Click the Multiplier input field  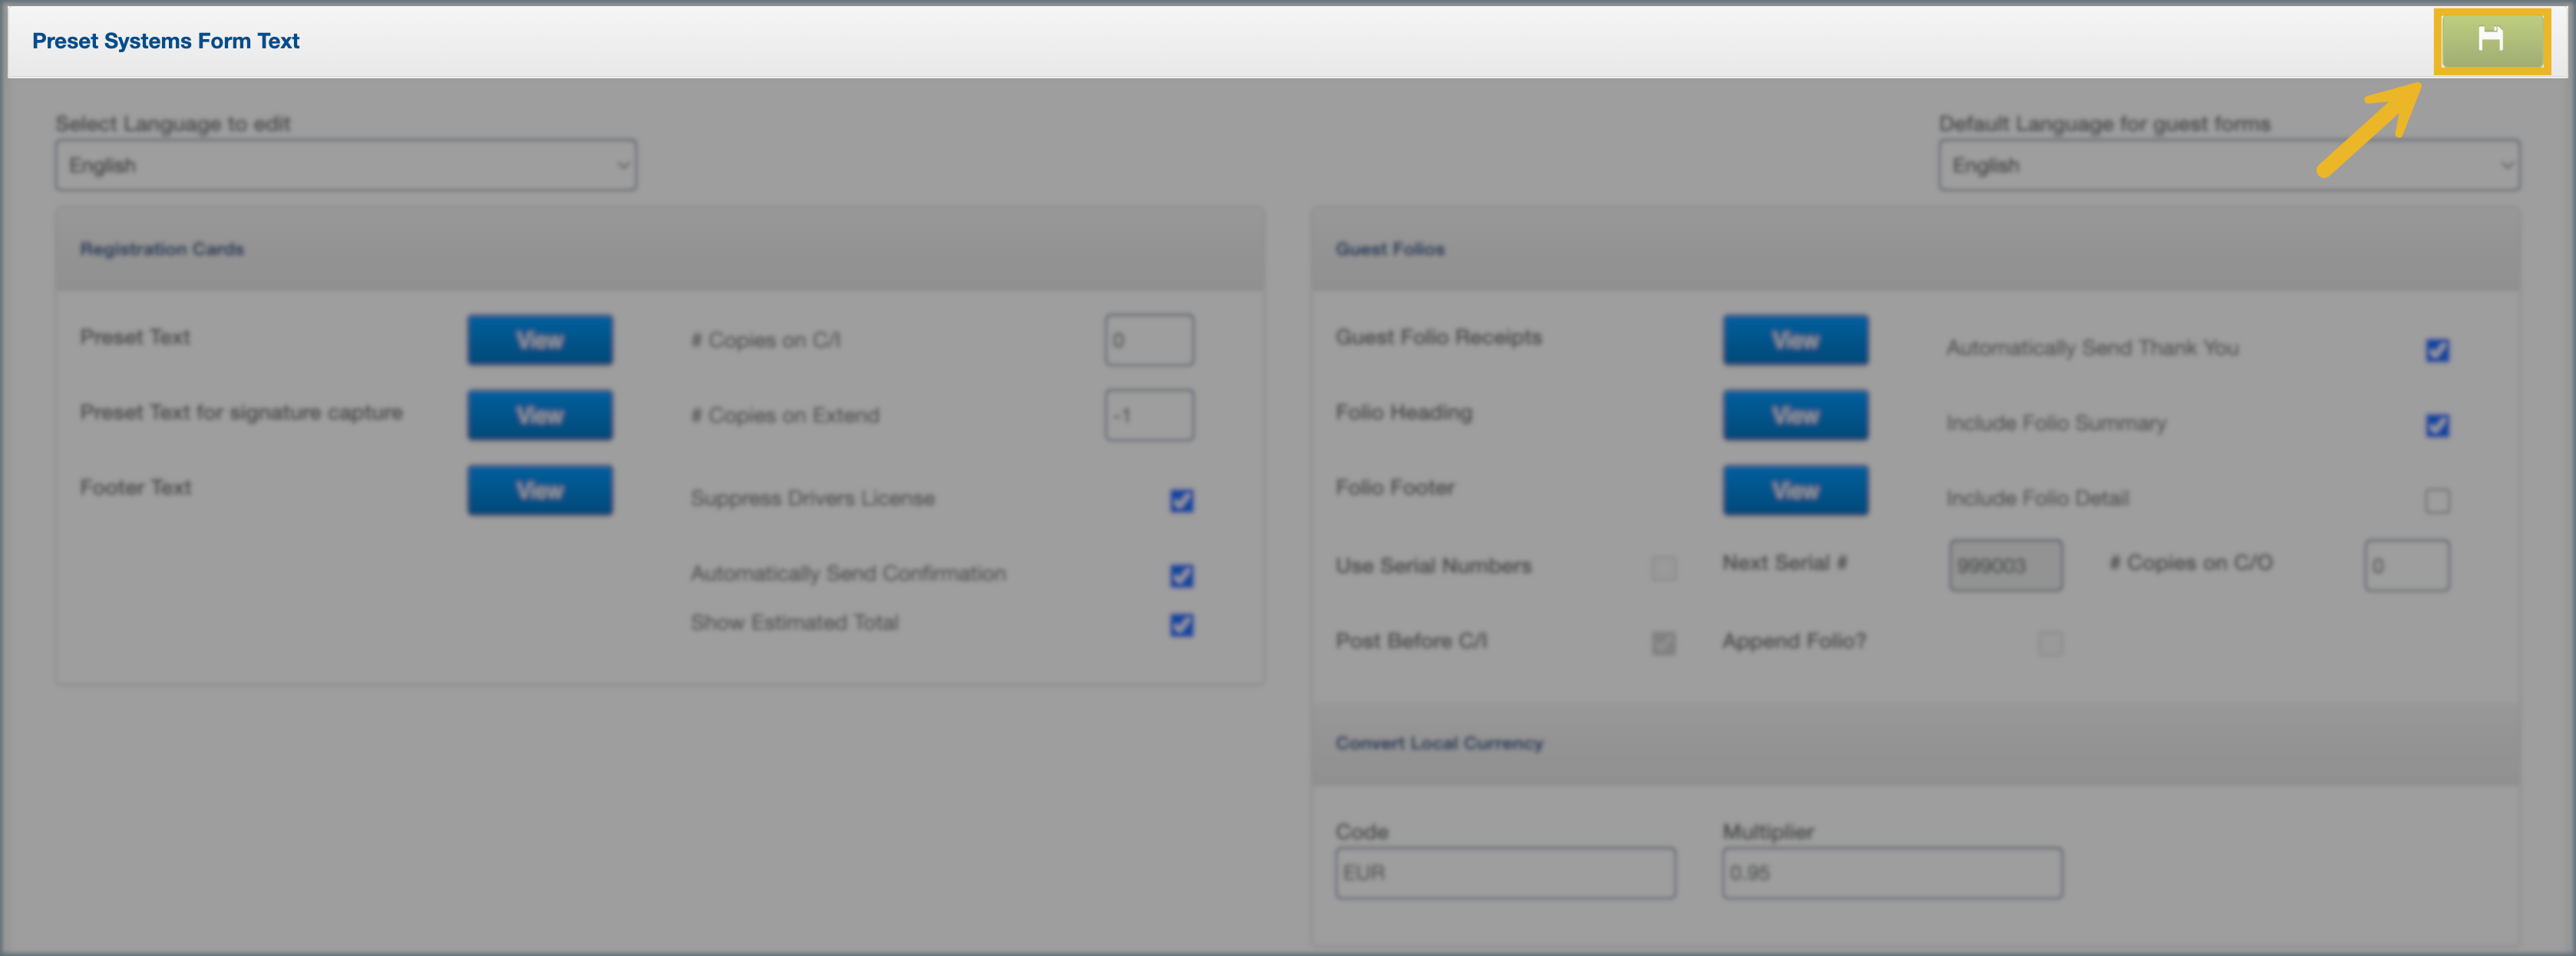click(1891, 873)
